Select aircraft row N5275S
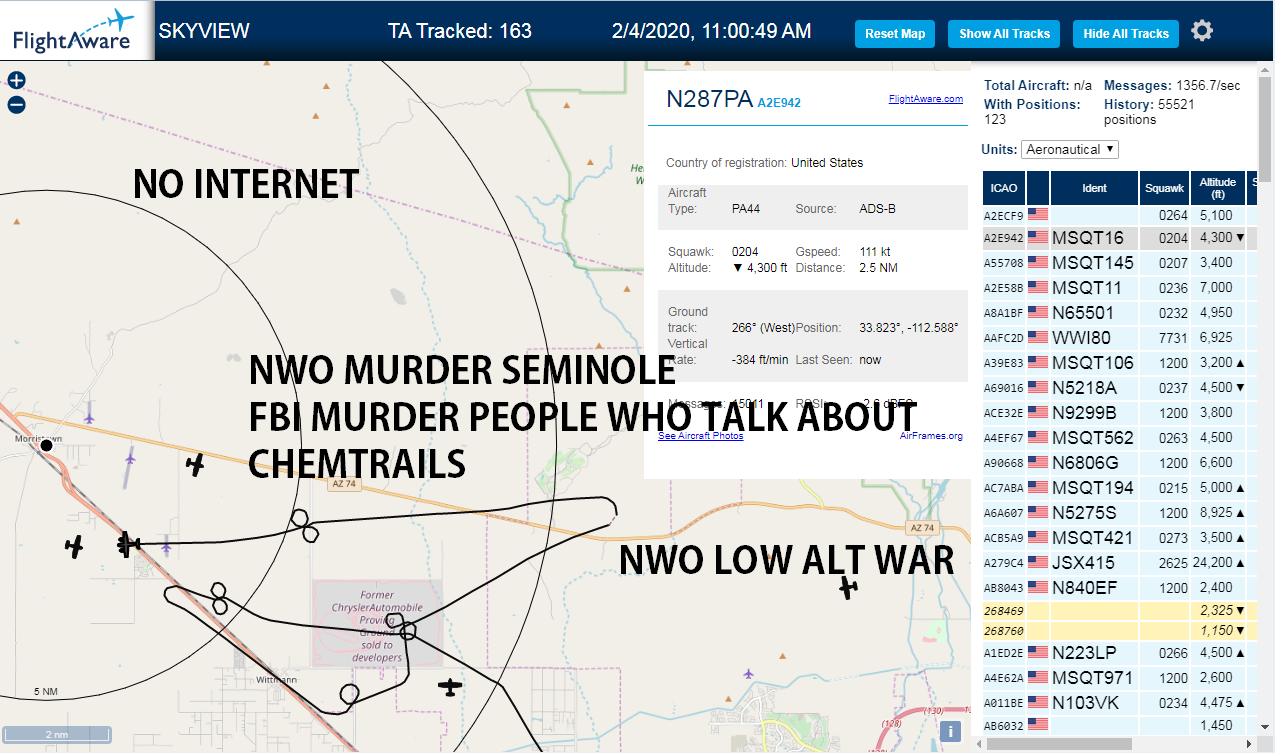The width and height of the screenshot is (1275, 753). [x=1120, y=513]
